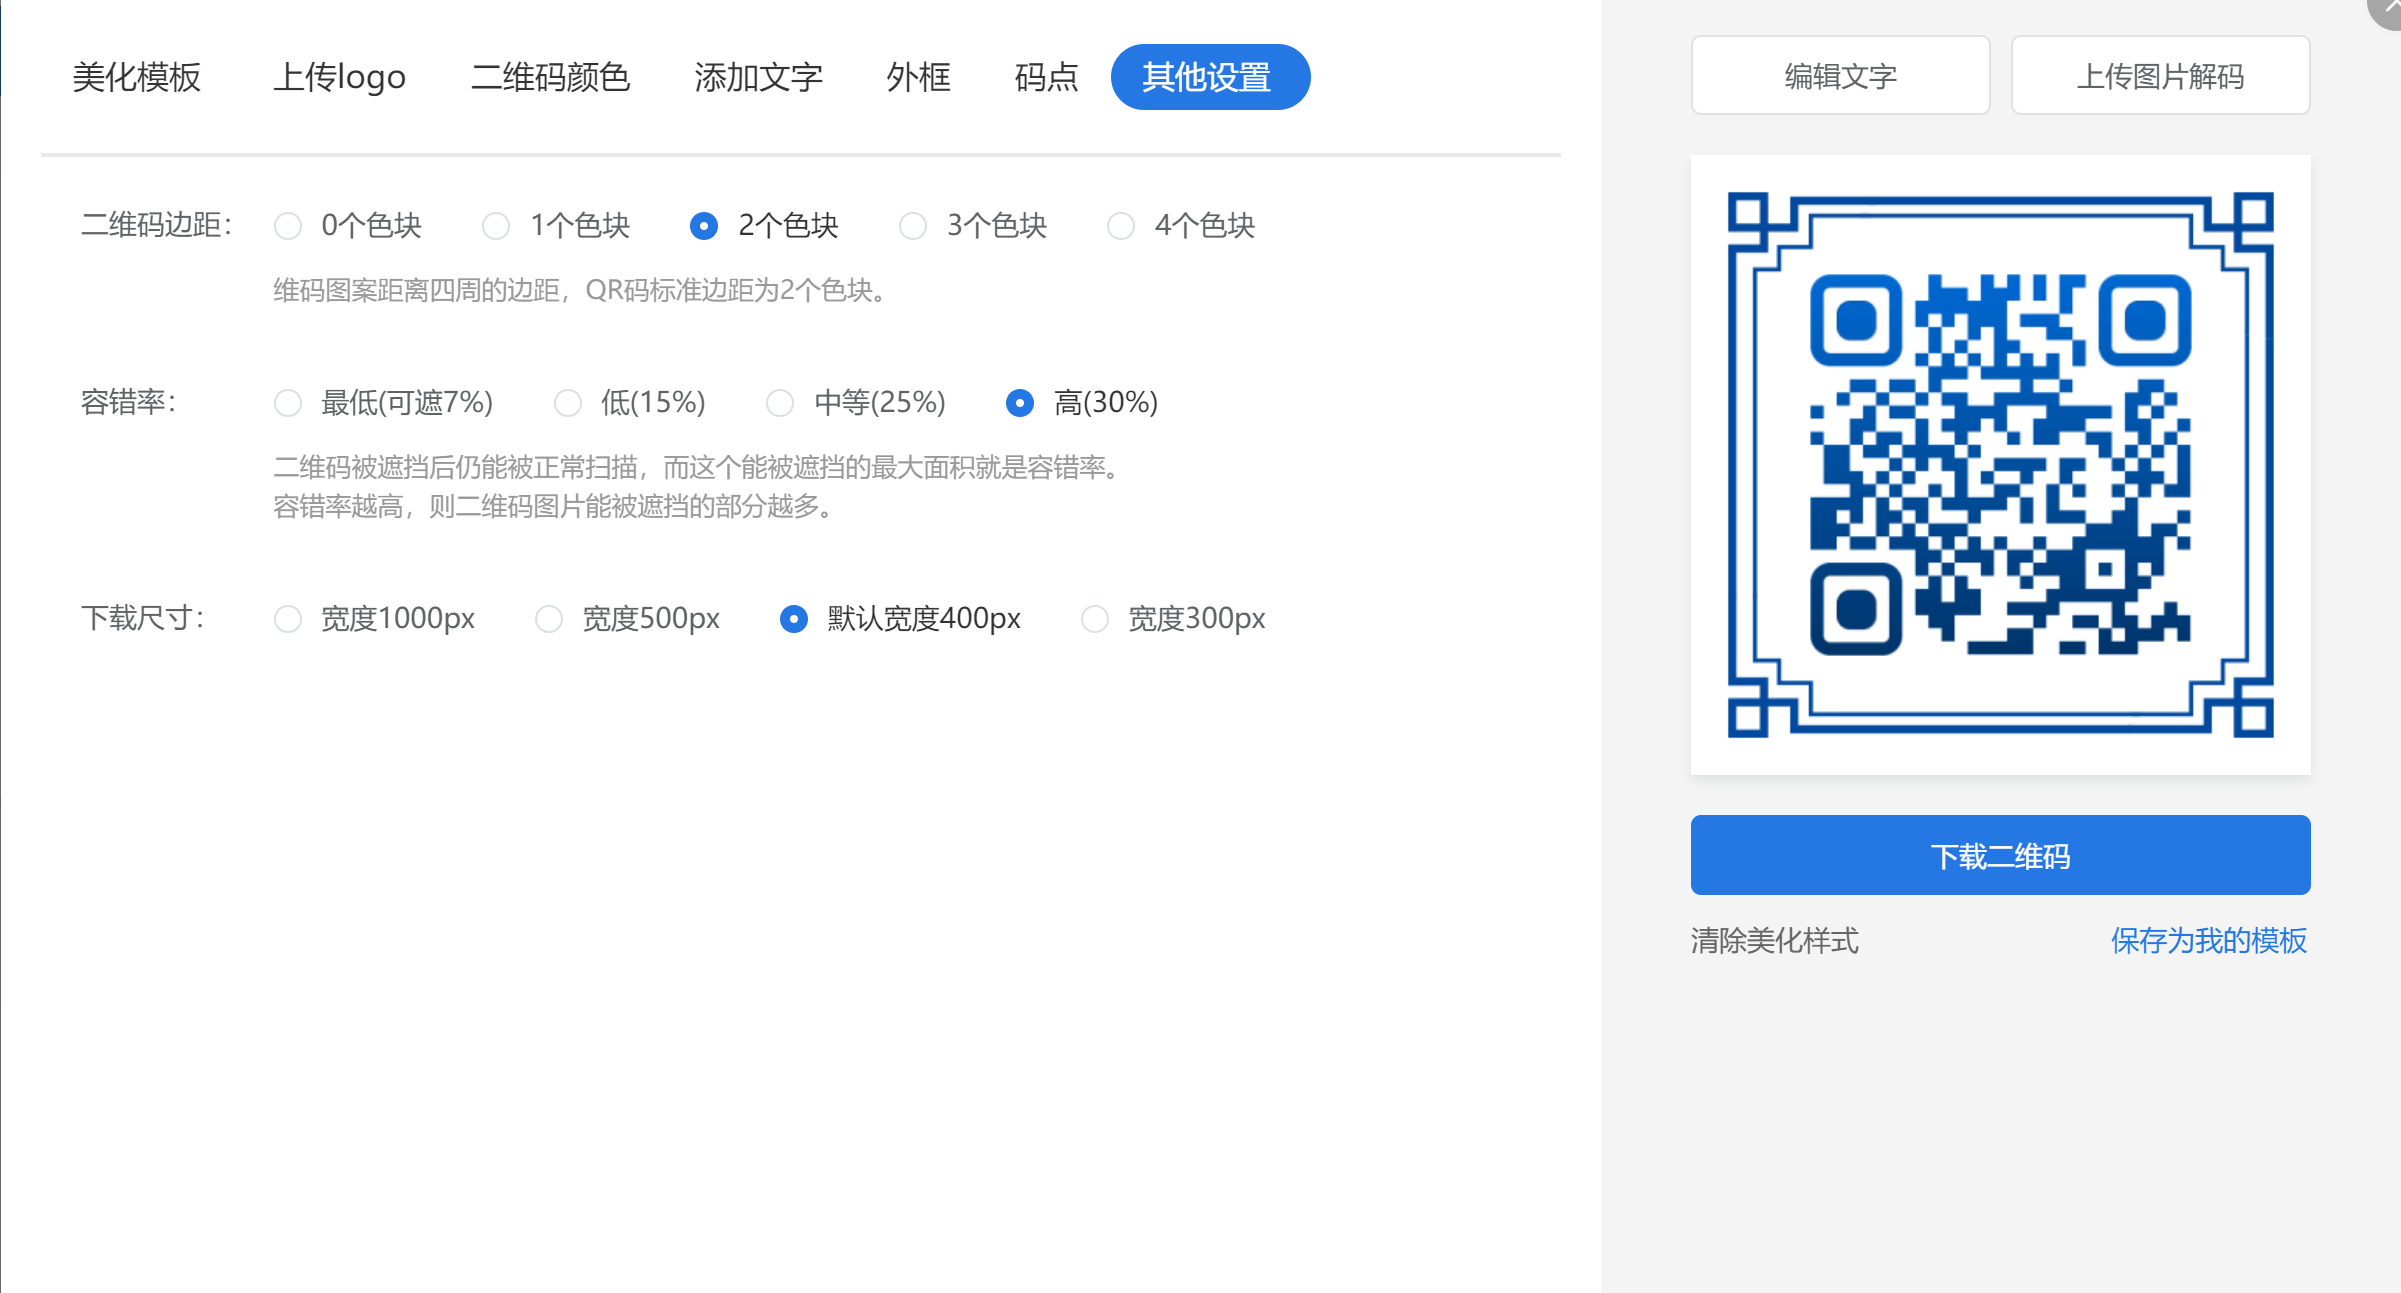Click the 上传图片解码 button
2401x1293 pixels.
2160,75
